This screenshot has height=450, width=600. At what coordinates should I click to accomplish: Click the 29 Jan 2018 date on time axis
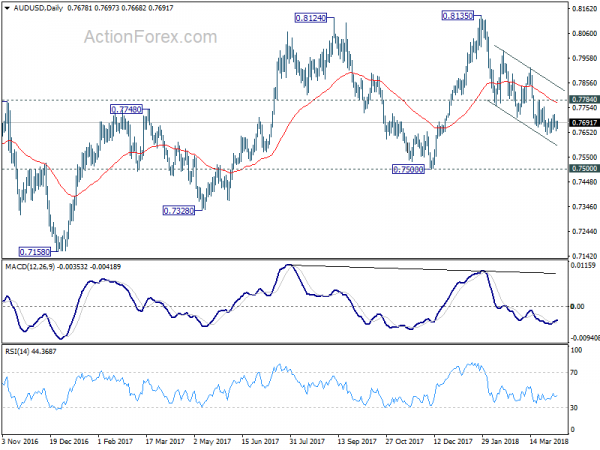click(x=501, y=442)
